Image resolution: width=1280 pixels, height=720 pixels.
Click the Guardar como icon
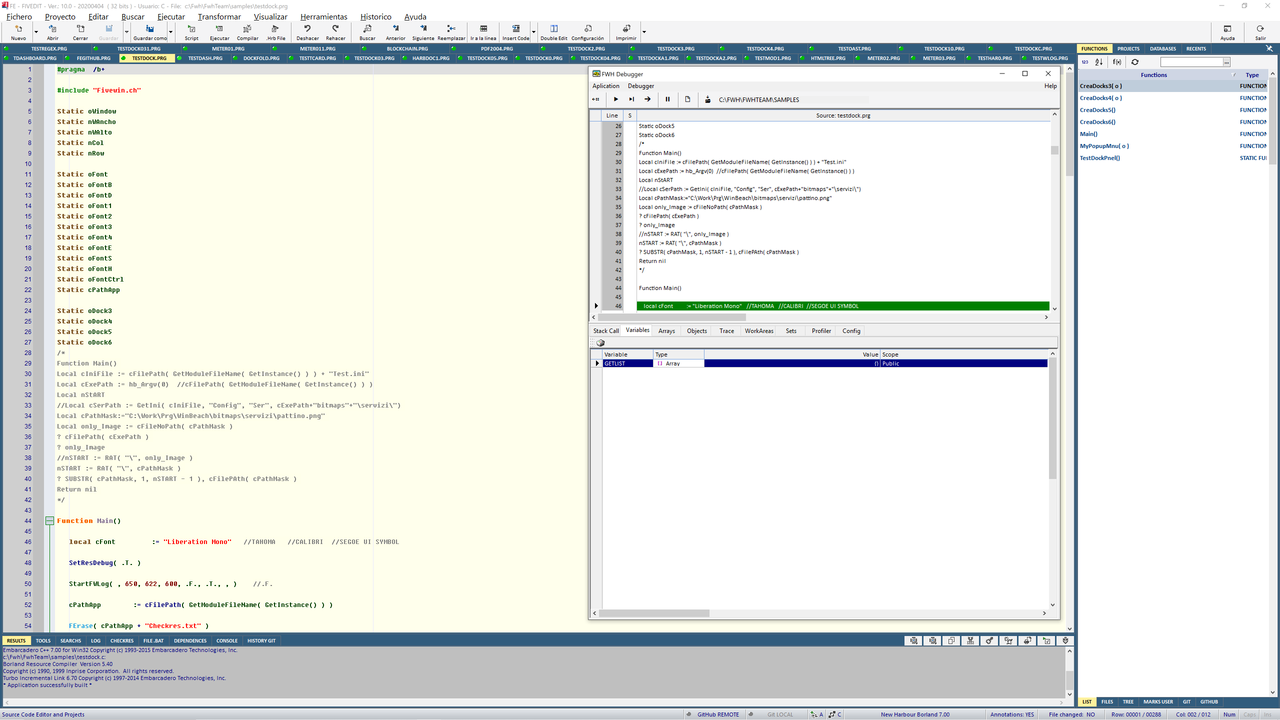[x=150, y=30]
